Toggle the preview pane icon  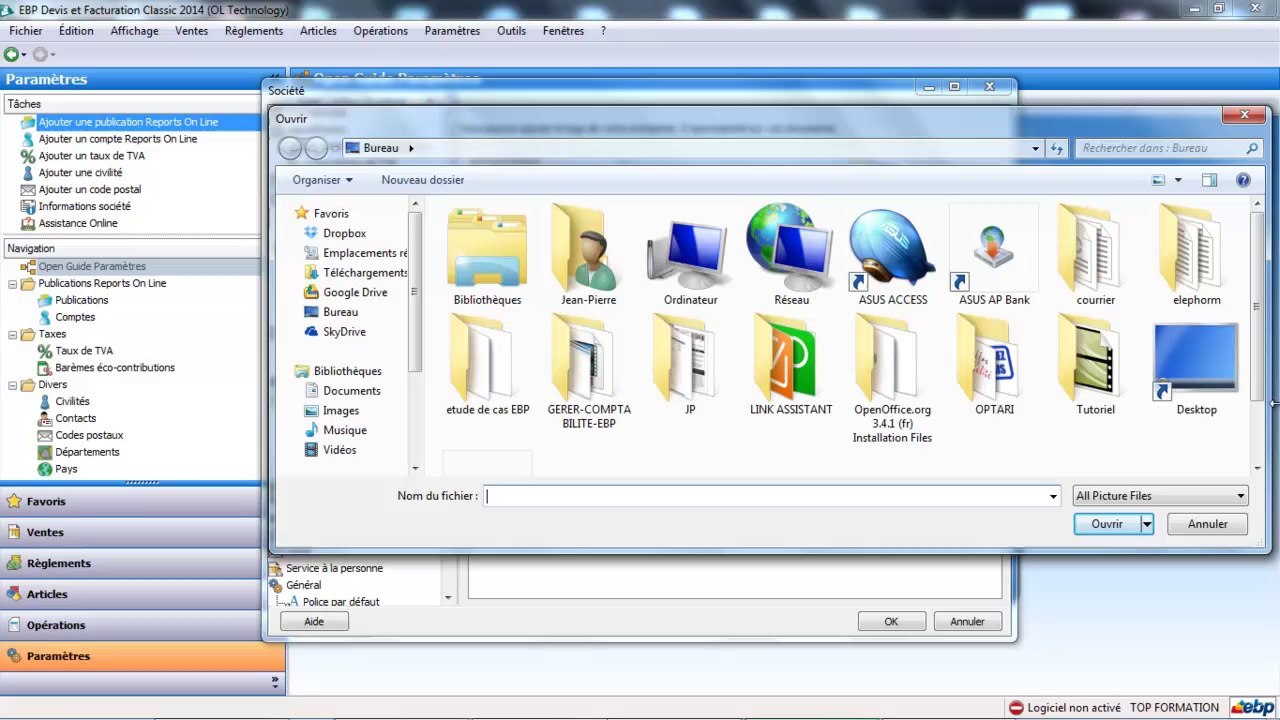(1209, 180)
